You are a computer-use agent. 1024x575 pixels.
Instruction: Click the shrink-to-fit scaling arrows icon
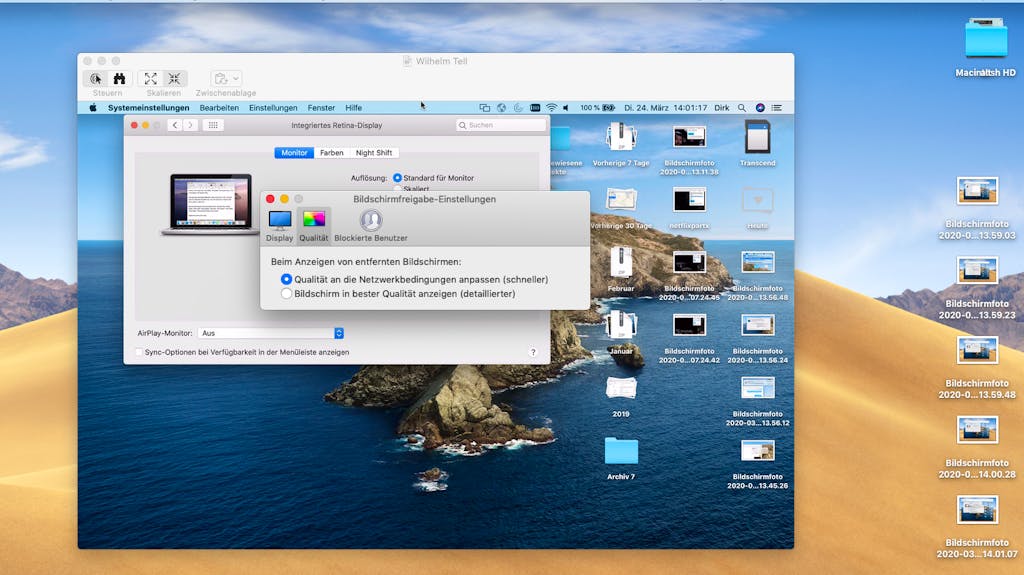pos(174,79)
